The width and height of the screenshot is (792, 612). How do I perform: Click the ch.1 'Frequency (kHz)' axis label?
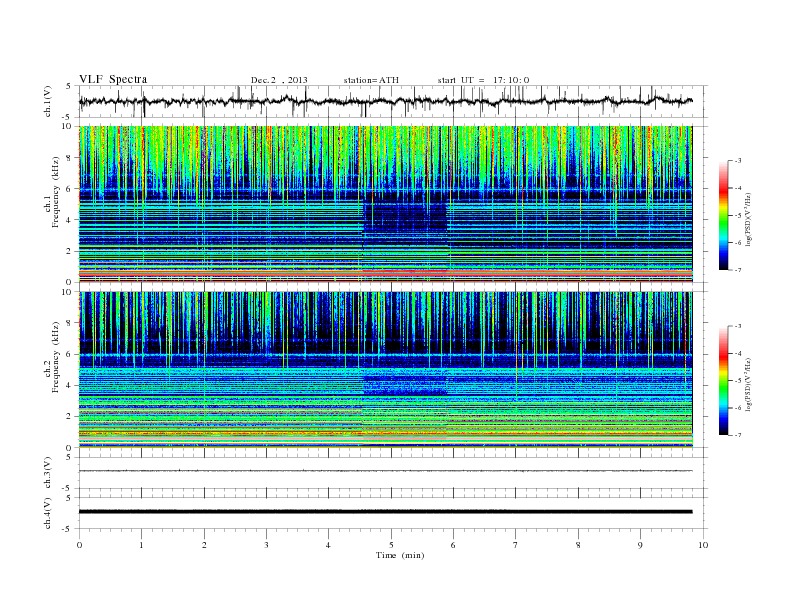[55, 192]
